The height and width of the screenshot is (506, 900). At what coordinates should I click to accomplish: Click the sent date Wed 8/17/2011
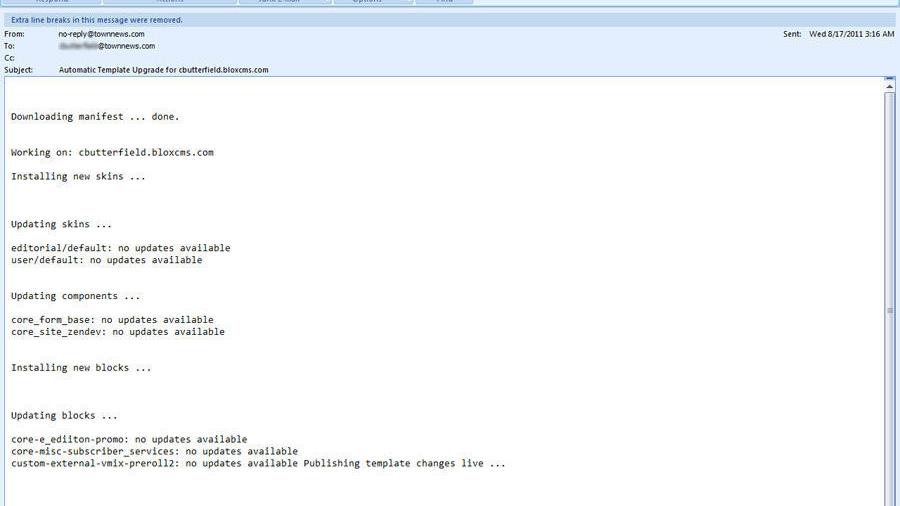tap(851, 34)
